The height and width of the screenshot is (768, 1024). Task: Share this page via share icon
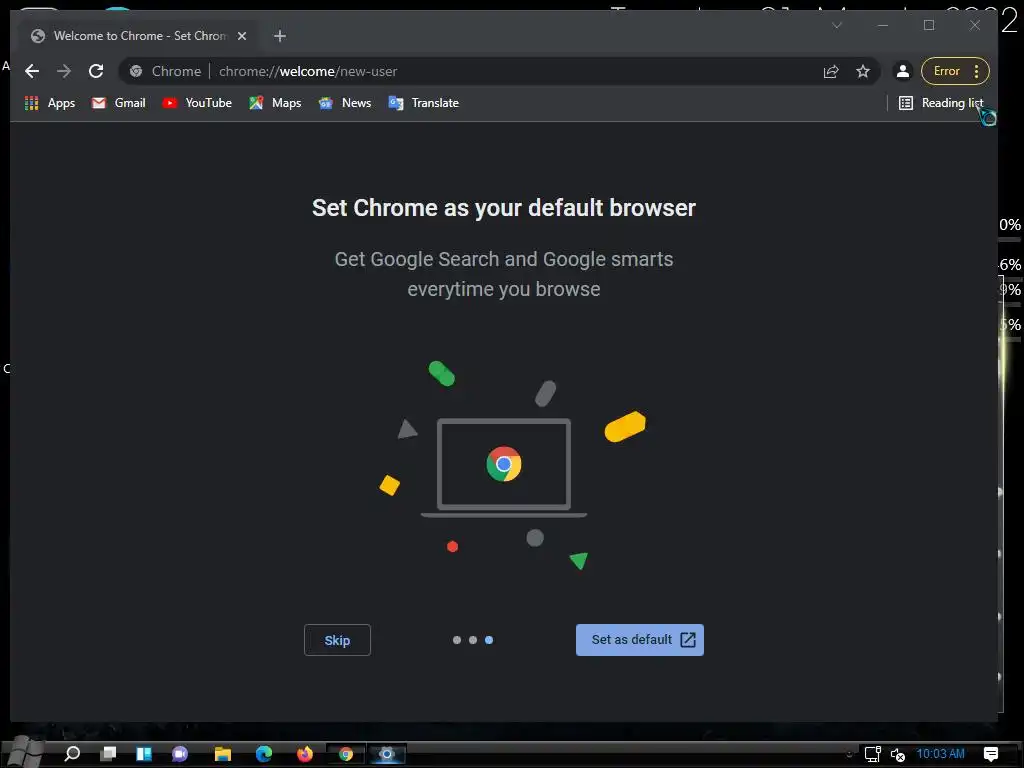831,71
